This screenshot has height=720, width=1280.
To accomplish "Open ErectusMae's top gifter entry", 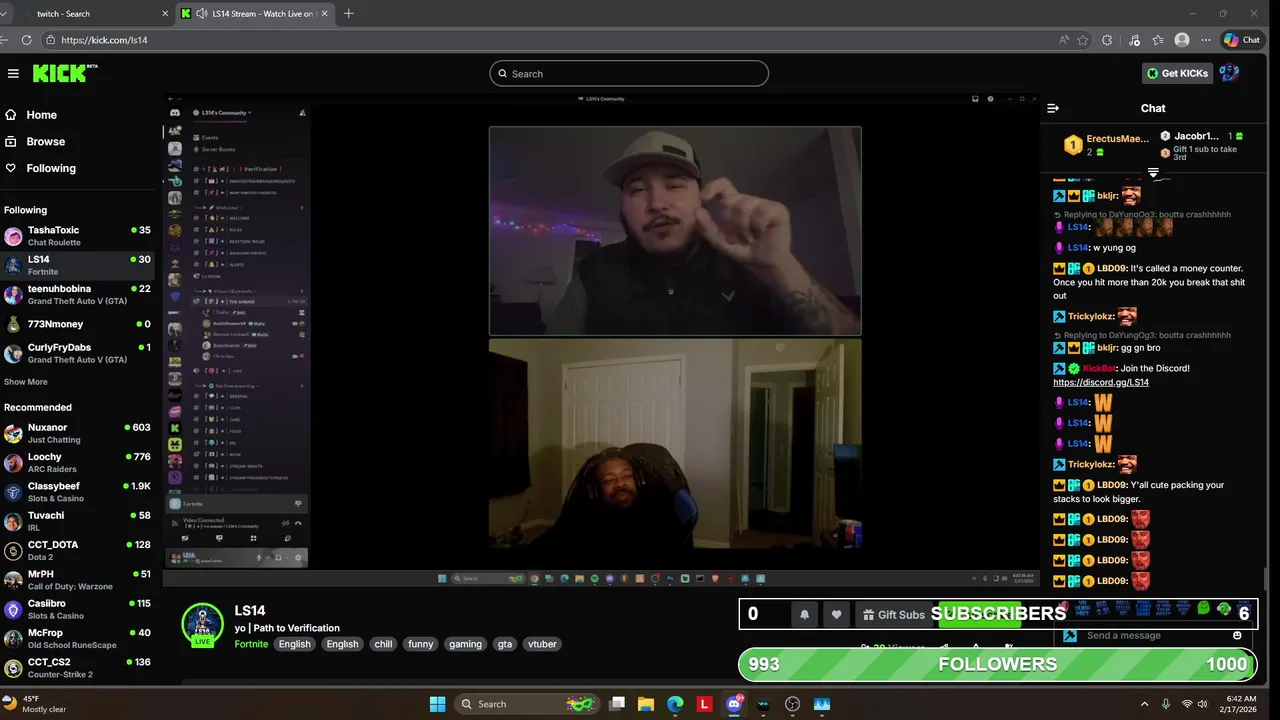I will (x=1104, y=144).
